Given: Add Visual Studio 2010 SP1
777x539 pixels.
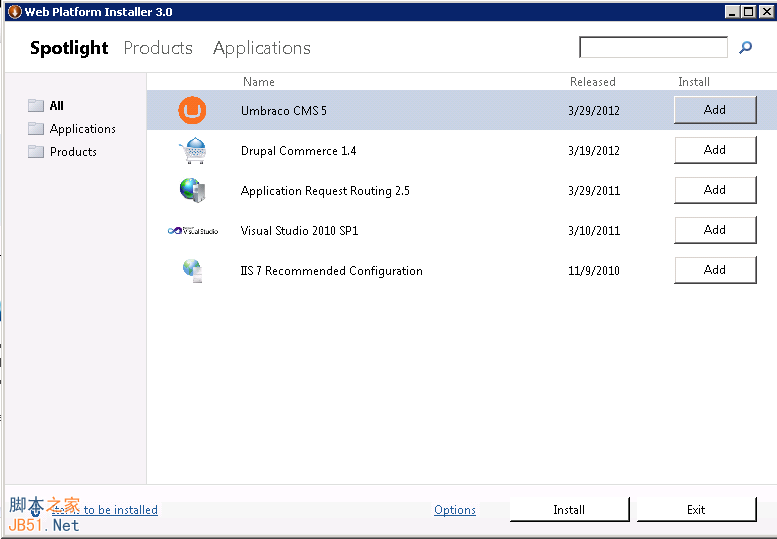Looking at the screenshot, I should [x=714, y=230].
